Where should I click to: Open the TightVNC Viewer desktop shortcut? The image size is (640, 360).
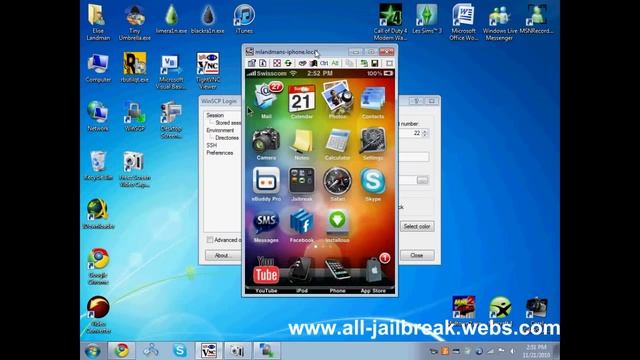click(207, 71)
